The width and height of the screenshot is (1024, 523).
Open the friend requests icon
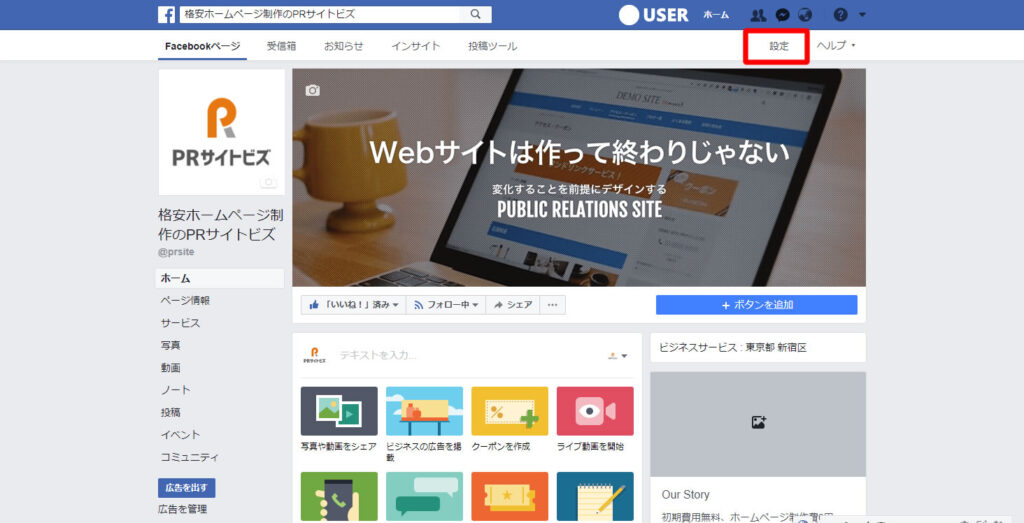coord(757,15)
